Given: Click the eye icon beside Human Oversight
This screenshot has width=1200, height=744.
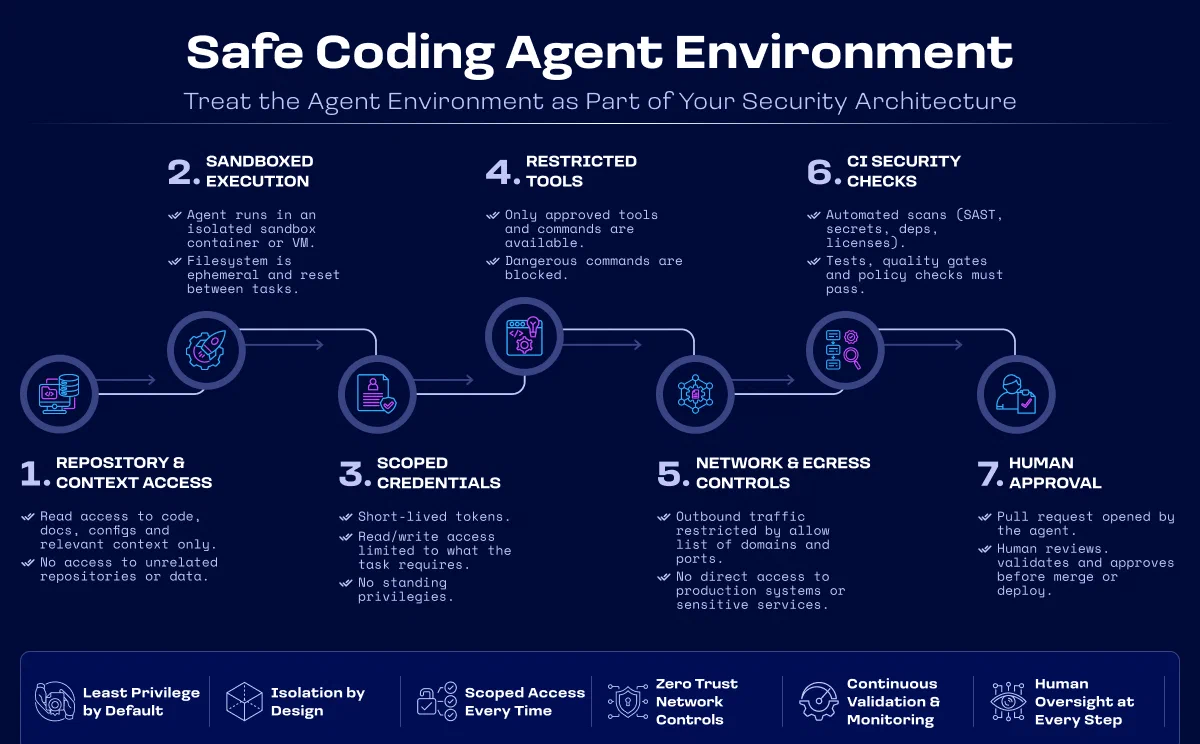Looking at the screenshot, I should click(x=1007, y=702).
